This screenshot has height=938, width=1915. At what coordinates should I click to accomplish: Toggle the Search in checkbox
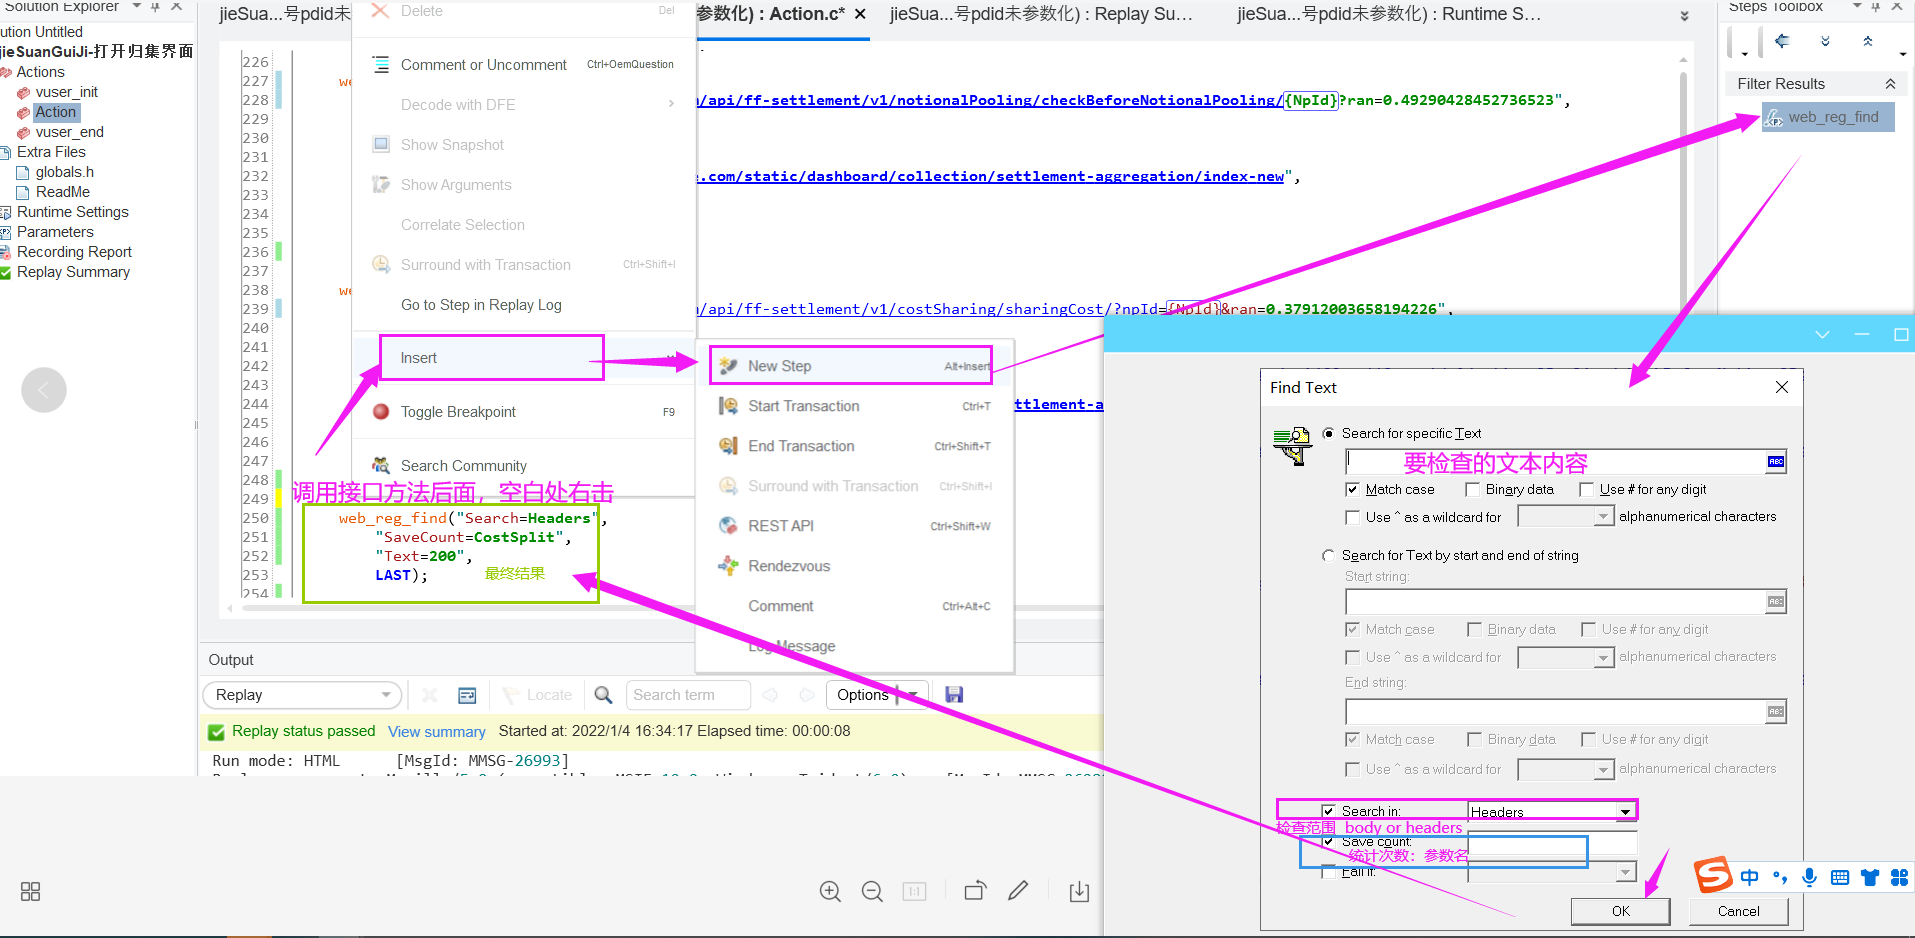[1328, 811]
